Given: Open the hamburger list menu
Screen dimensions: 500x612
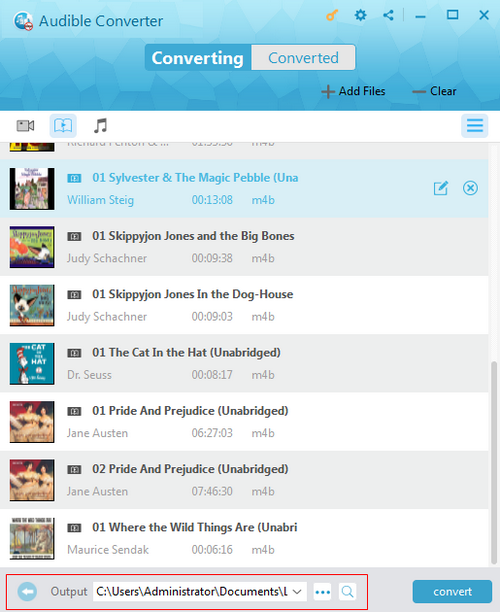Looking at the screenshot, I should [475, 126].
